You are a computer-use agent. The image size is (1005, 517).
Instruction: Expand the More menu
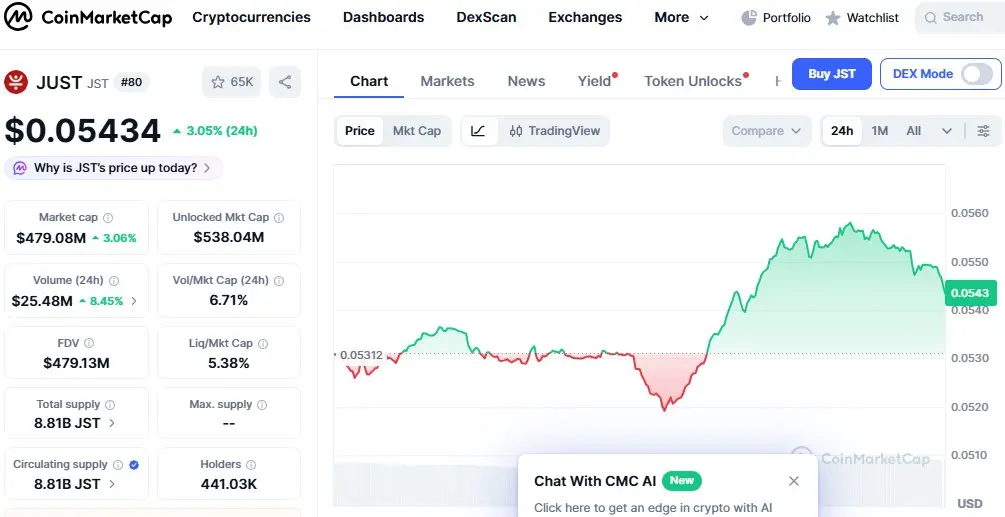click(x=681, y=18)
